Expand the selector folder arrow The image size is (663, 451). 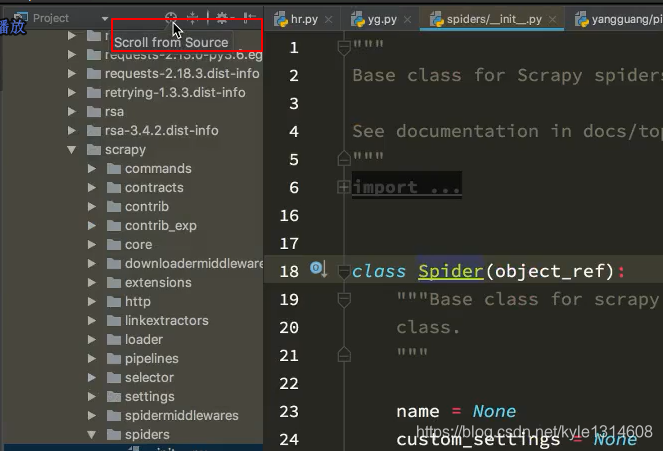click(92, 378)
